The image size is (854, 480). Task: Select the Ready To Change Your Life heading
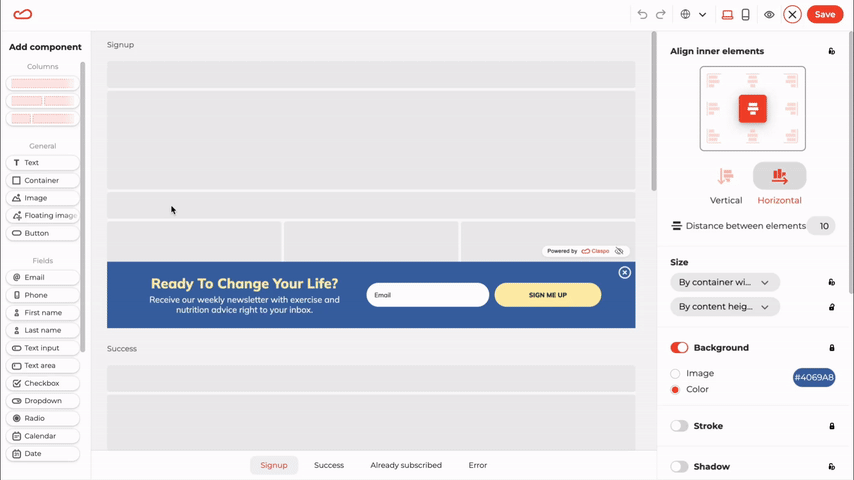245,284
